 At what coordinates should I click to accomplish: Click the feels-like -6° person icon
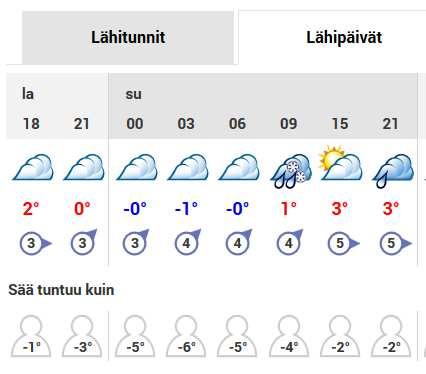[186, 336]
